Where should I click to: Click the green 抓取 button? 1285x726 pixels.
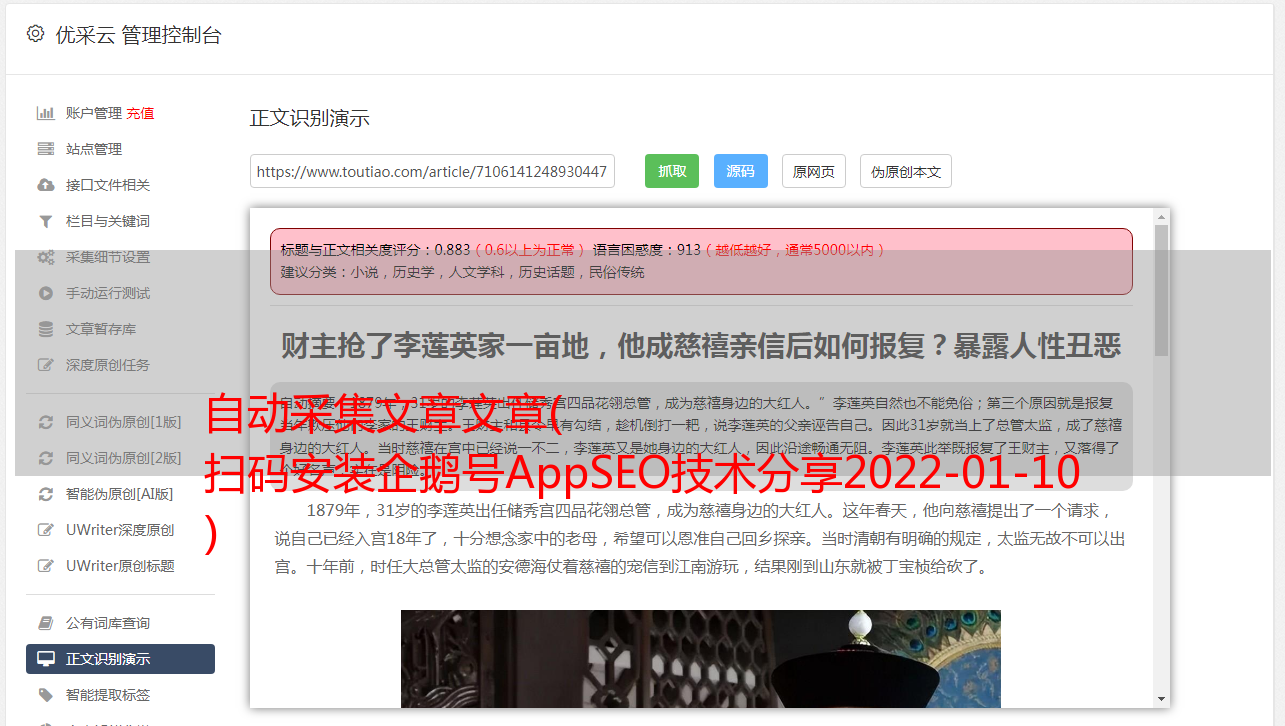click(x=672, y=171)
